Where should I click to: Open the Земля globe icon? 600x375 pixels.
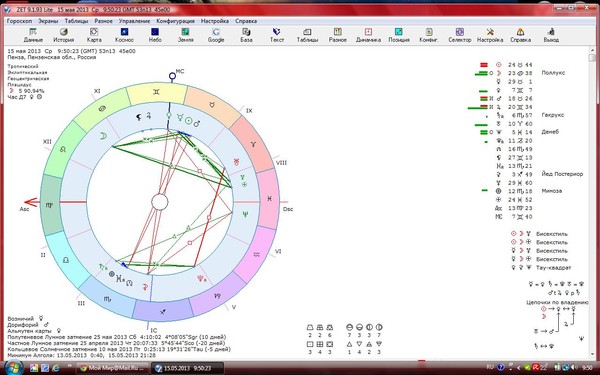[x=185, y=35]
